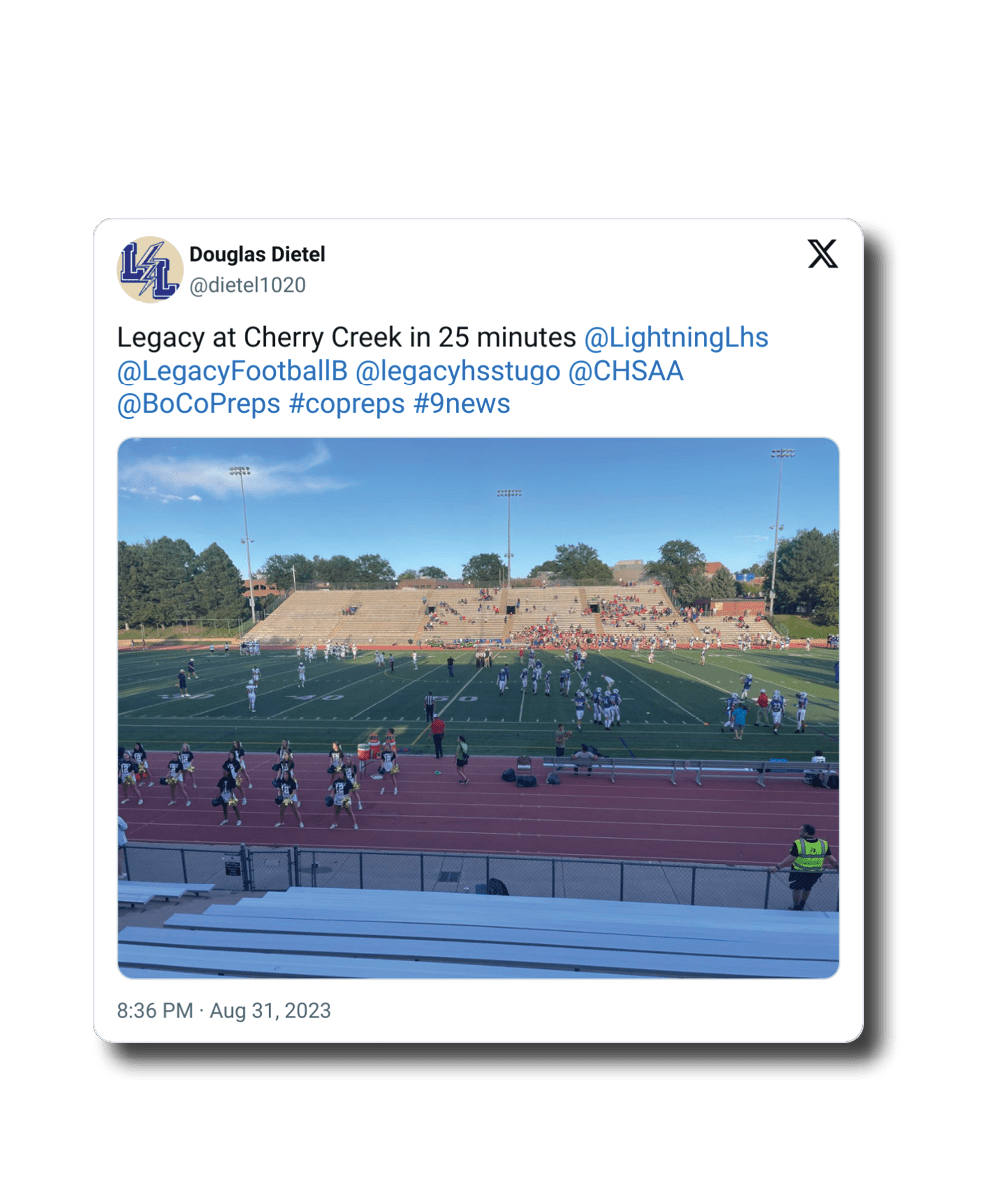Open the attached stadium photo
The image size is (996, 1177).
[x=478, y=708]
